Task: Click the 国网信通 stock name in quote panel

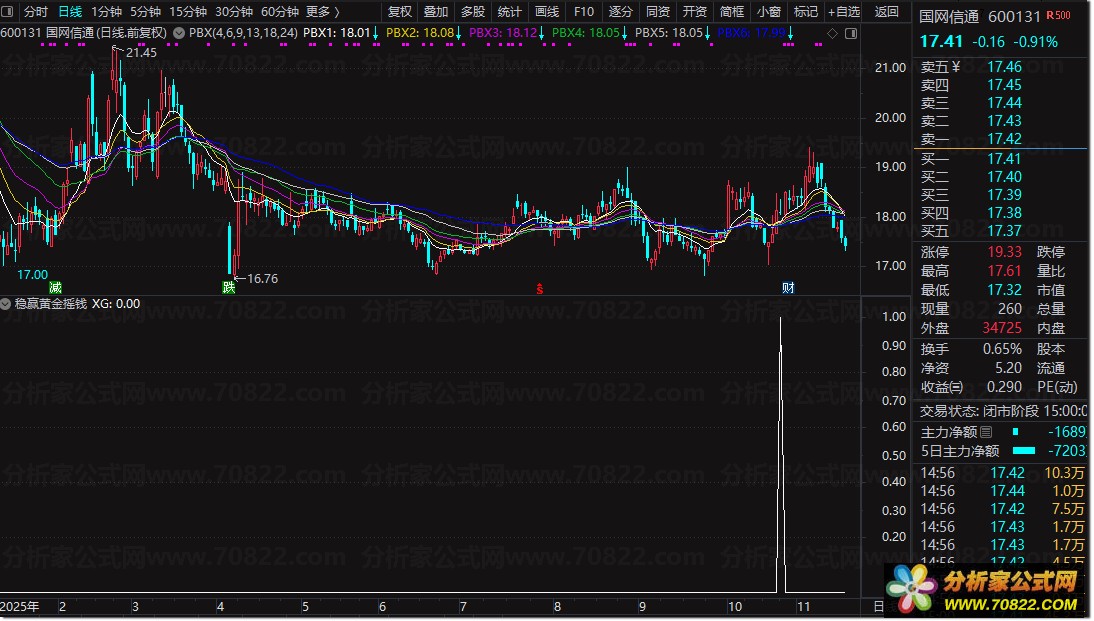Action: 949,16
